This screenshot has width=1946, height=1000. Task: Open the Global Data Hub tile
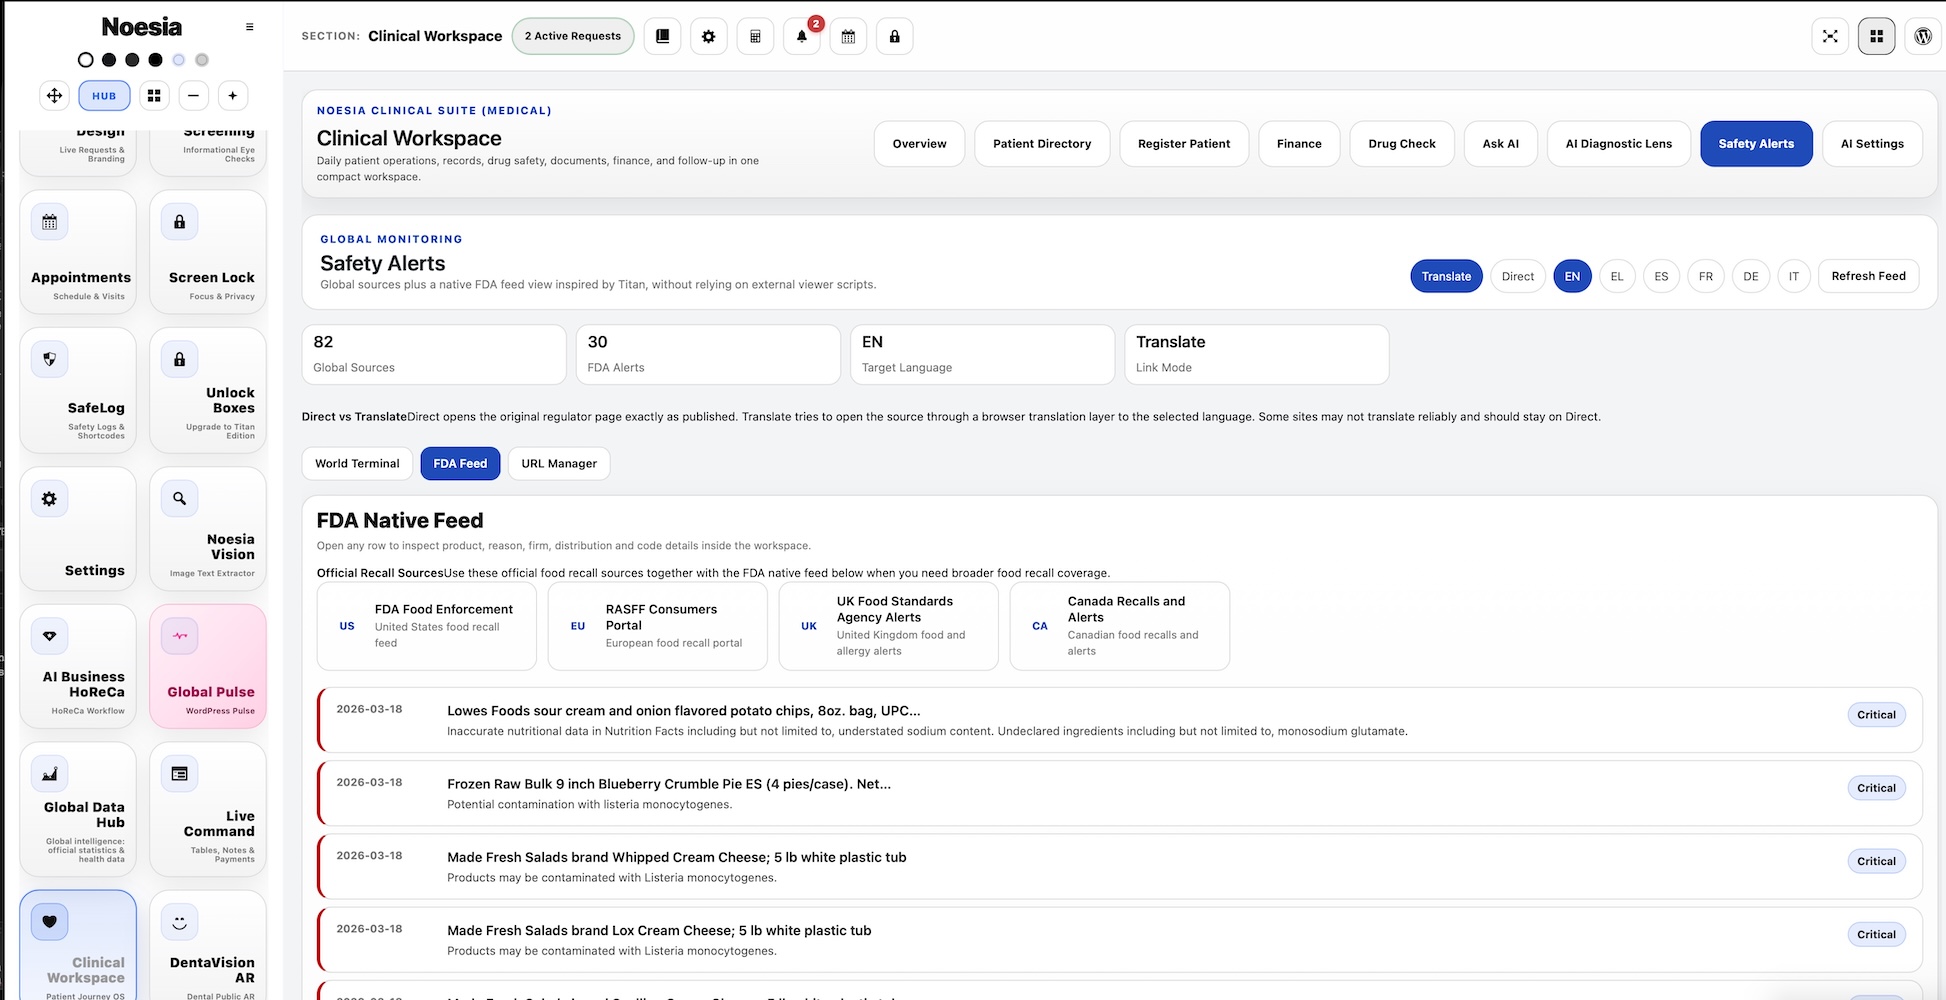78,809
